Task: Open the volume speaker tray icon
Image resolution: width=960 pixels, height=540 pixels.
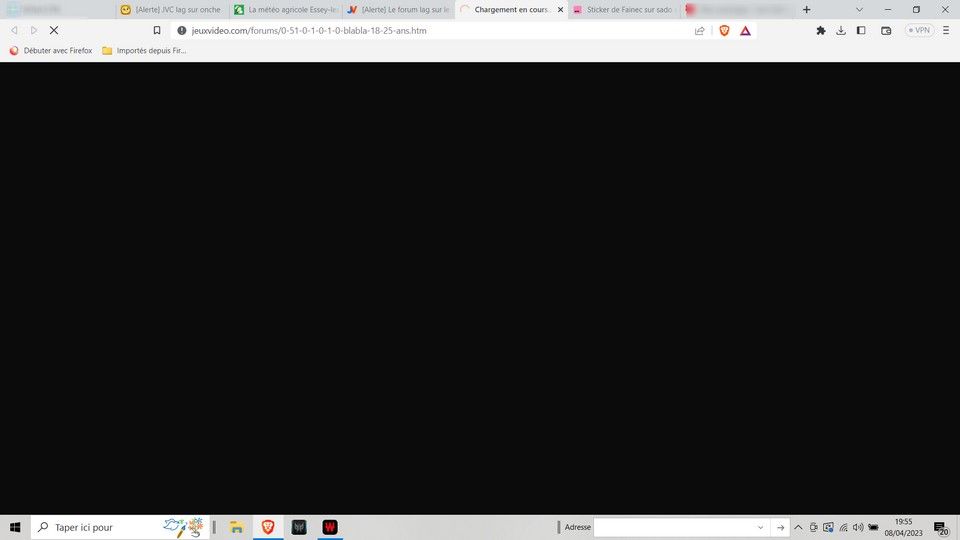Action: [x=858, y=527]
